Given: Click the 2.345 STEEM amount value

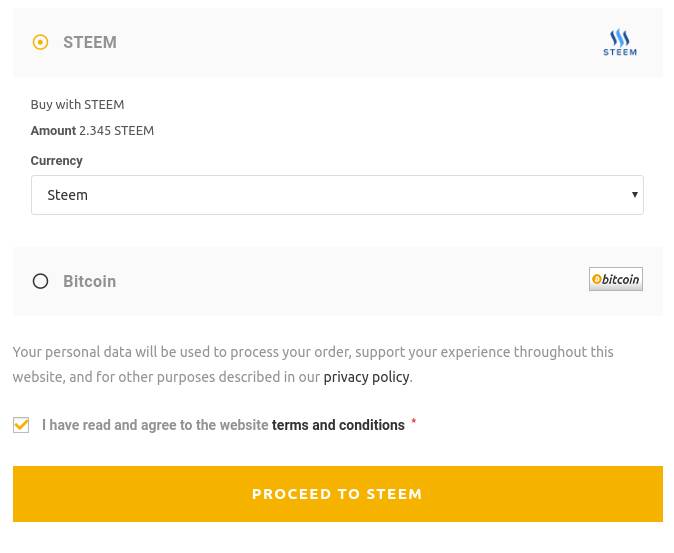Looking at the screenshot, I should [116, 130].
